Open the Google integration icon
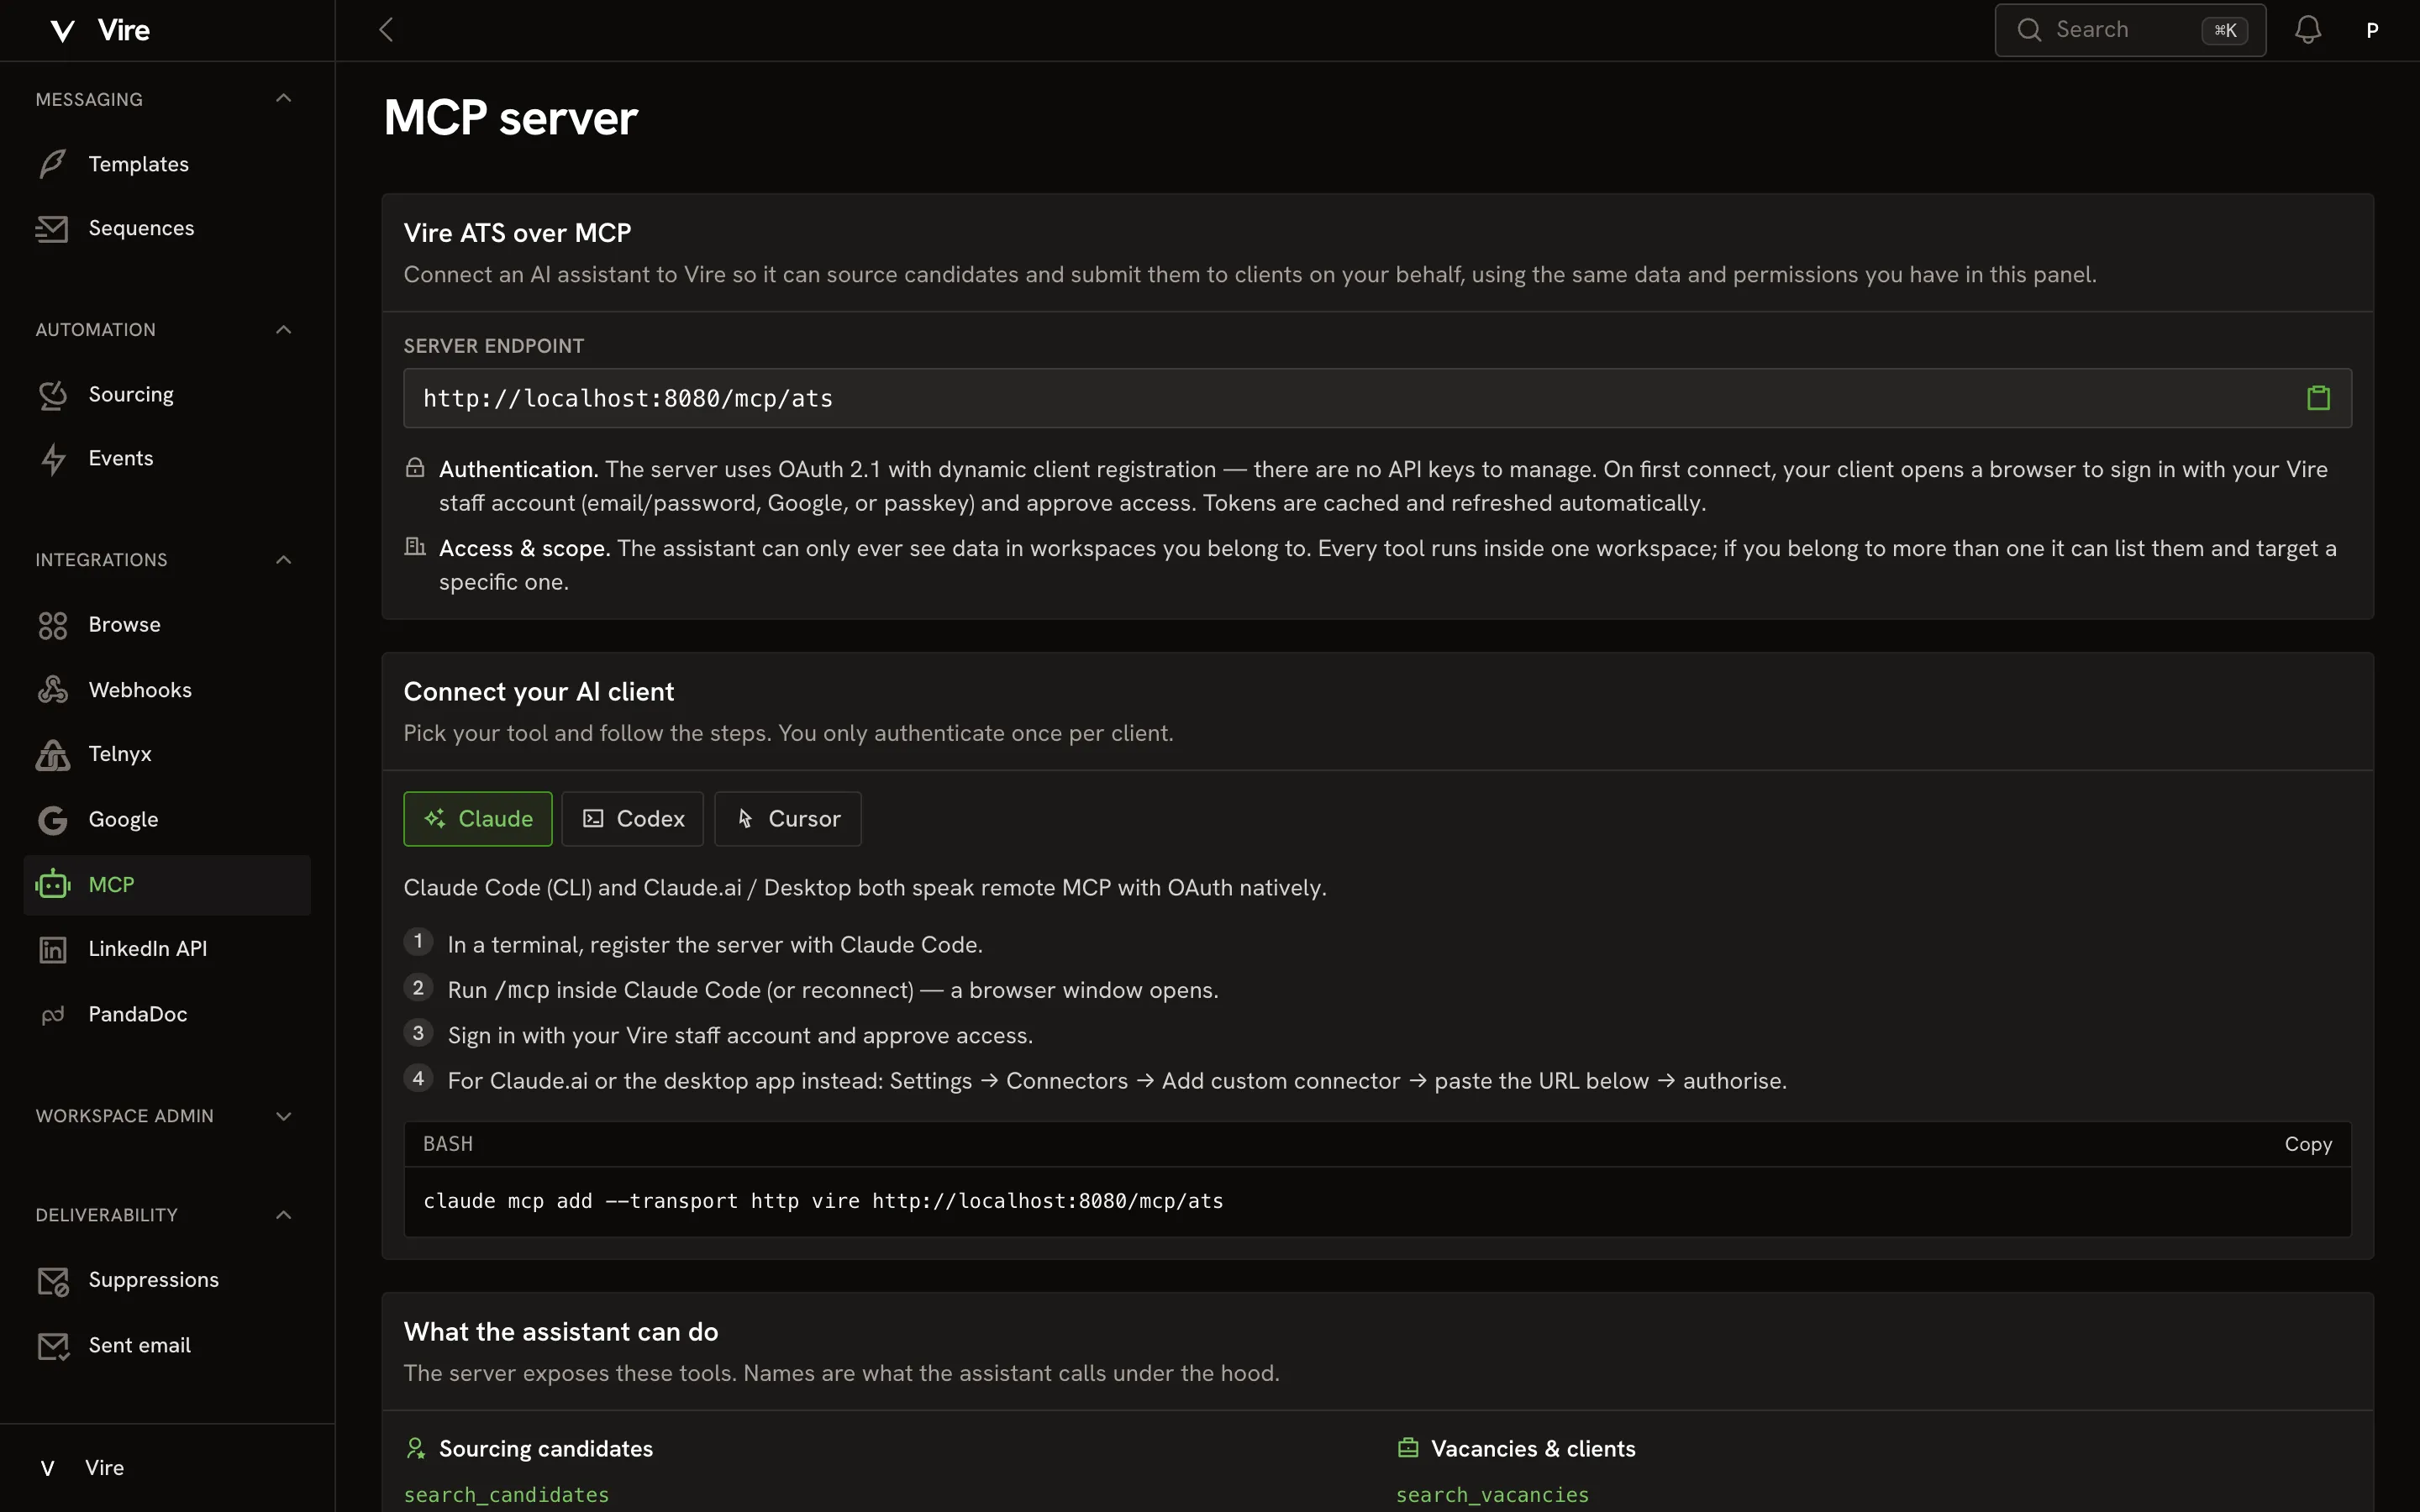This screenshot has width=2420, height=1512. coord(53,820)
